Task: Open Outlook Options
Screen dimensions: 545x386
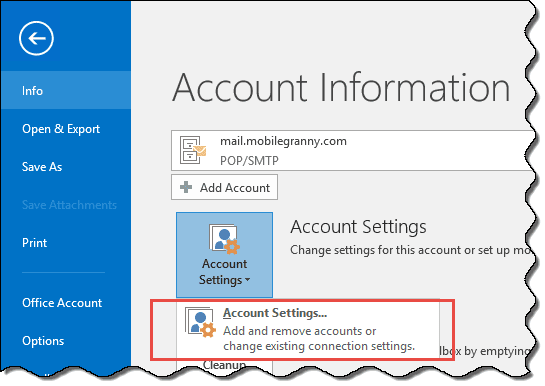Action: tap(43, 340)
